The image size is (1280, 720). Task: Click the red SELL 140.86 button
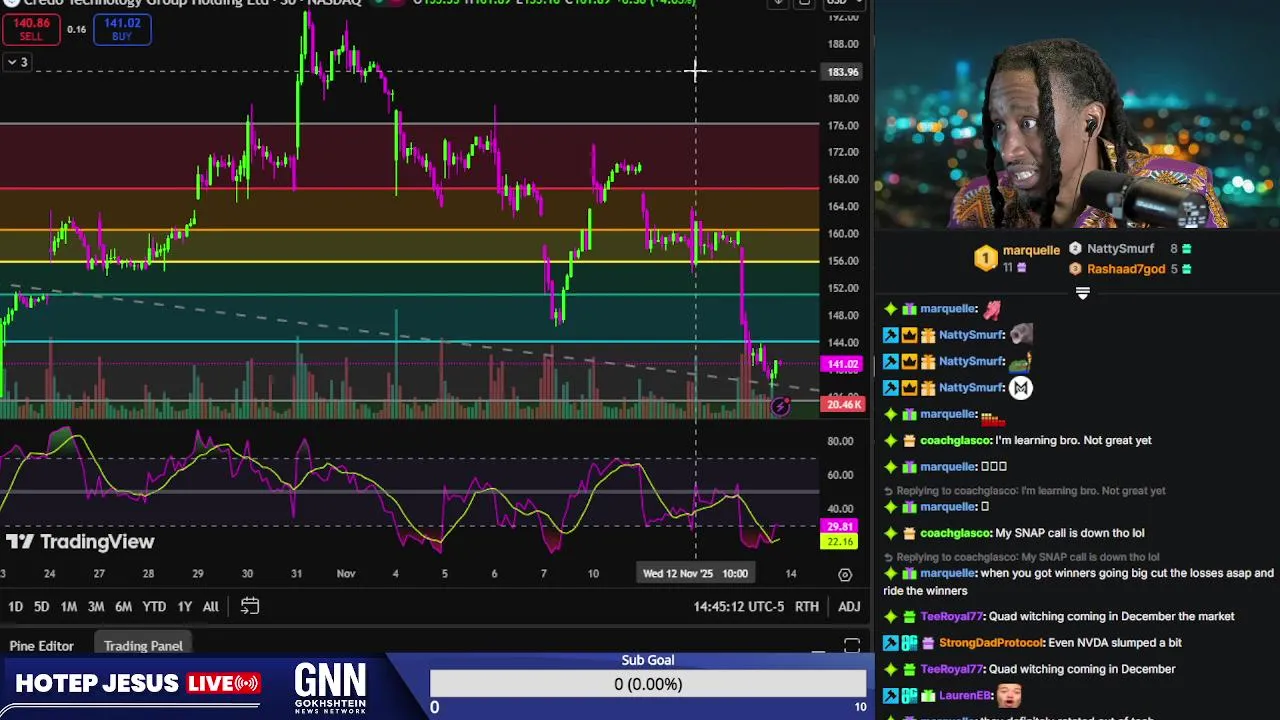31,29
